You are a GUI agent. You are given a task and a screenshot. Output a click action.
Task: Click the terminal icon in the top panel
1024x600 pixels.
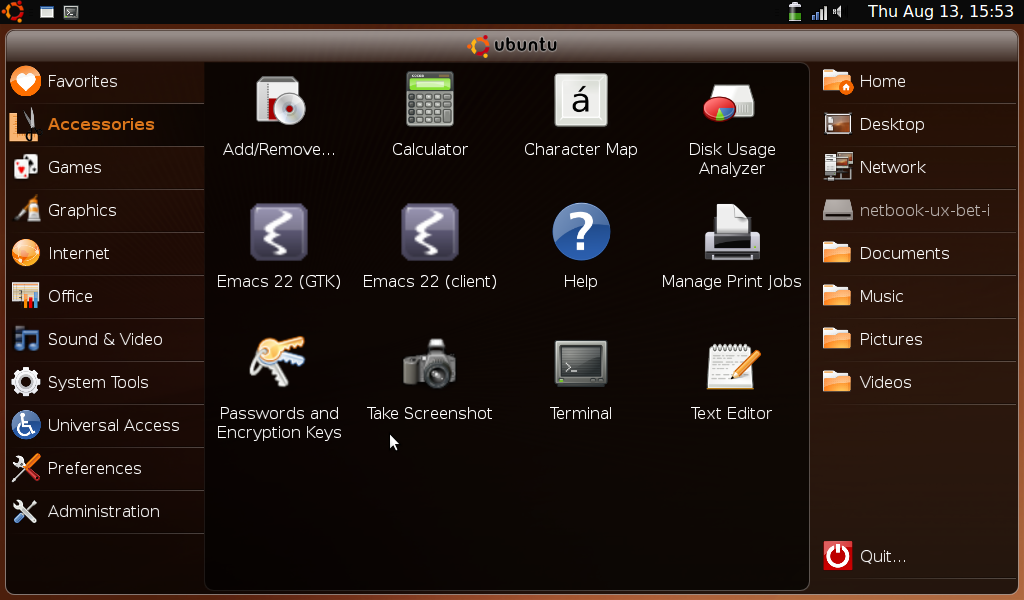71,12
